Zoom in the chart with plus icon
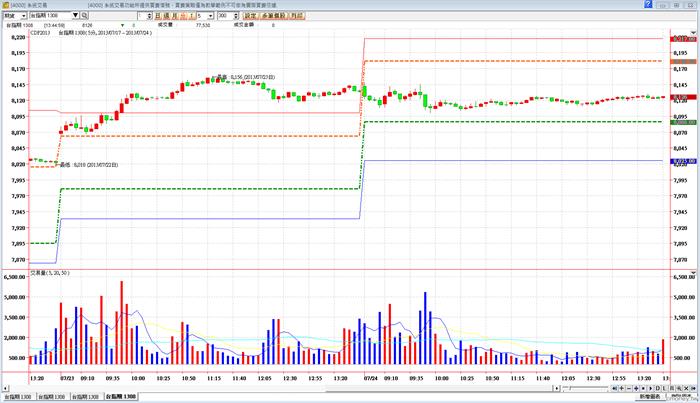This screenshot has height=403, width=700. [x=622, y=388]
